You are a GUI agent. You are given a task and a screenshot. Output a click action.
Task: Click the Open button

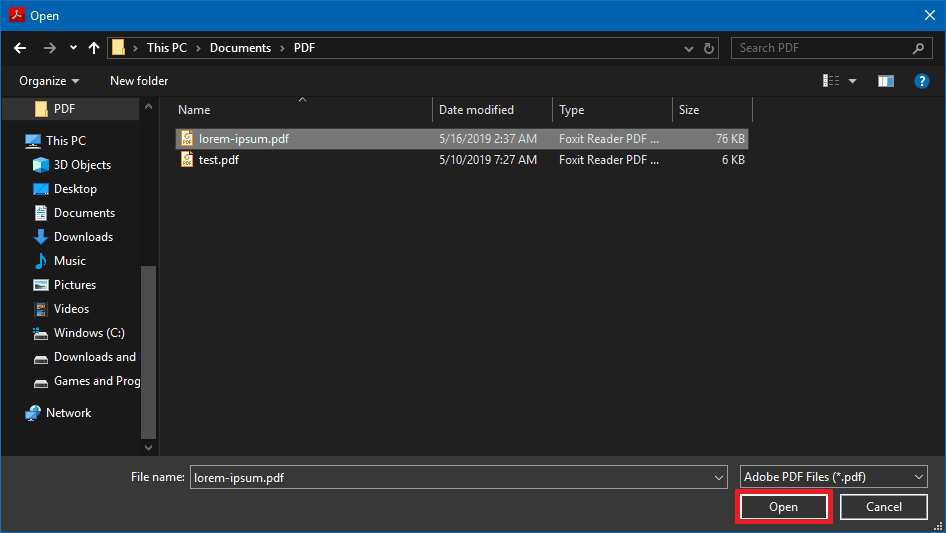[x=784, y=507]
